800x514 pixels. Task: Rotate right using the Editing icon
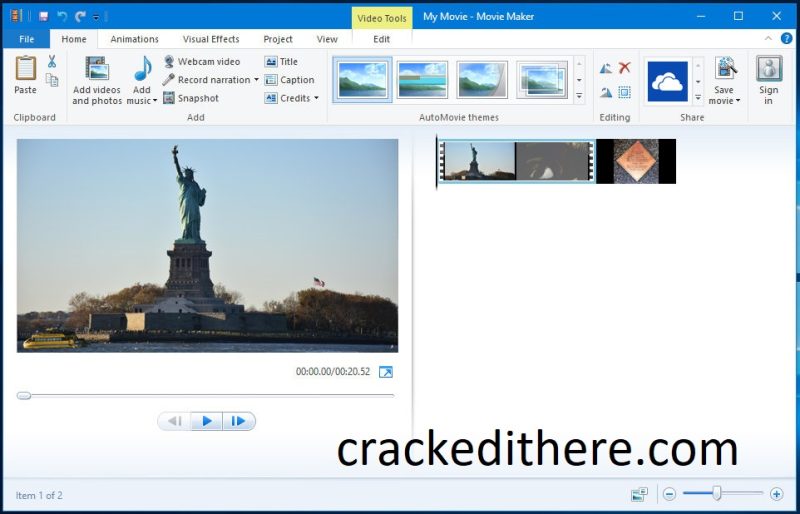click(606, 92)
